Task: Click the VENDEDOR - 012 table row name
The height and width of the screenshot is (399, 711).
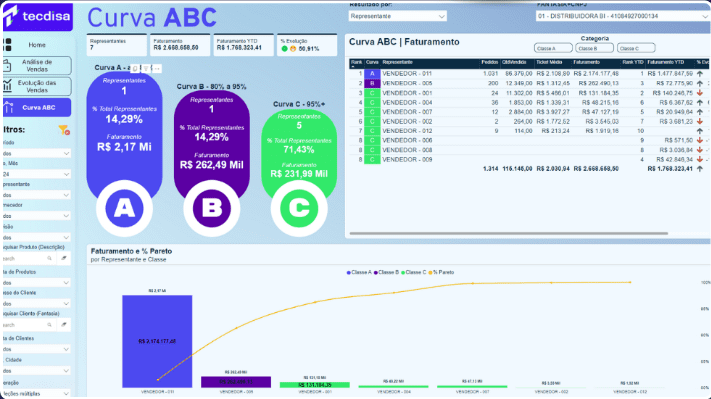Action: pyautogui.click(x=407, y=131)
